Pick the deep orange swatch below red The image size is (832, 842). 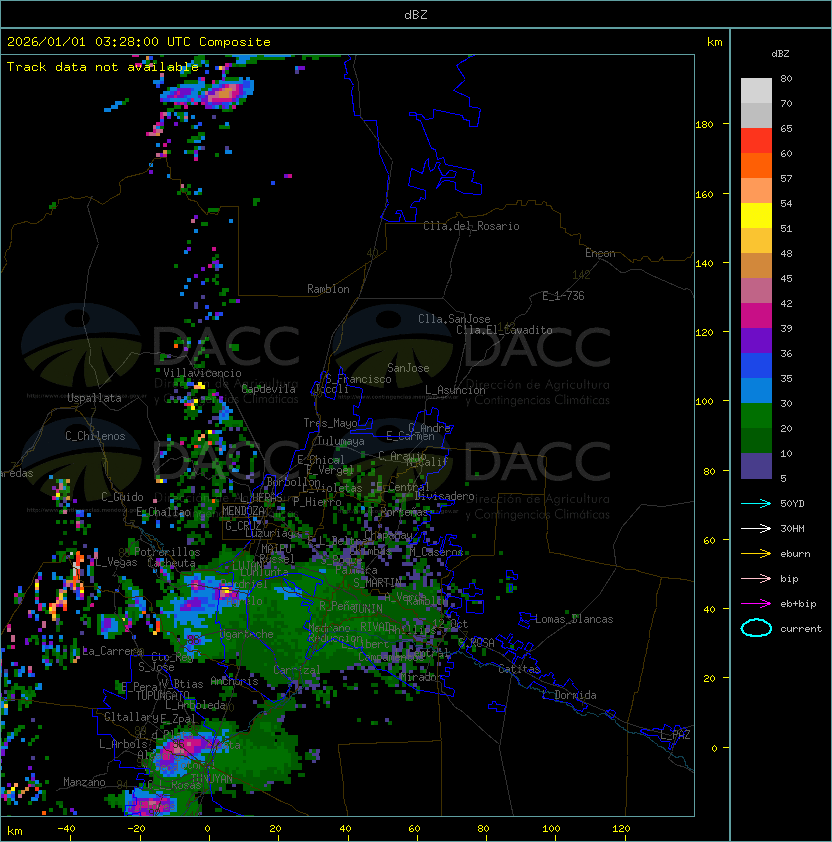tap(756, 165)
